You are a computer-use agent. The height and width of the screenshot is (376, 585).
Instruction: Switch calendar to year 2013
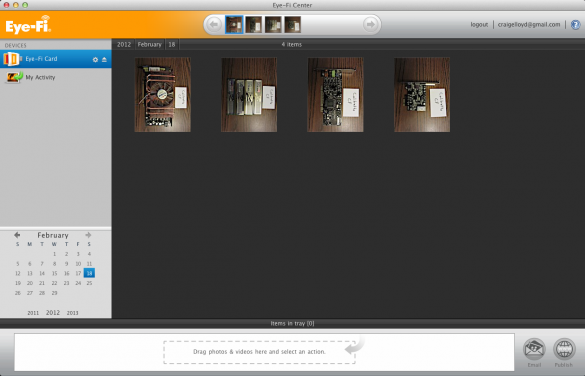click(x=72, y=313)
